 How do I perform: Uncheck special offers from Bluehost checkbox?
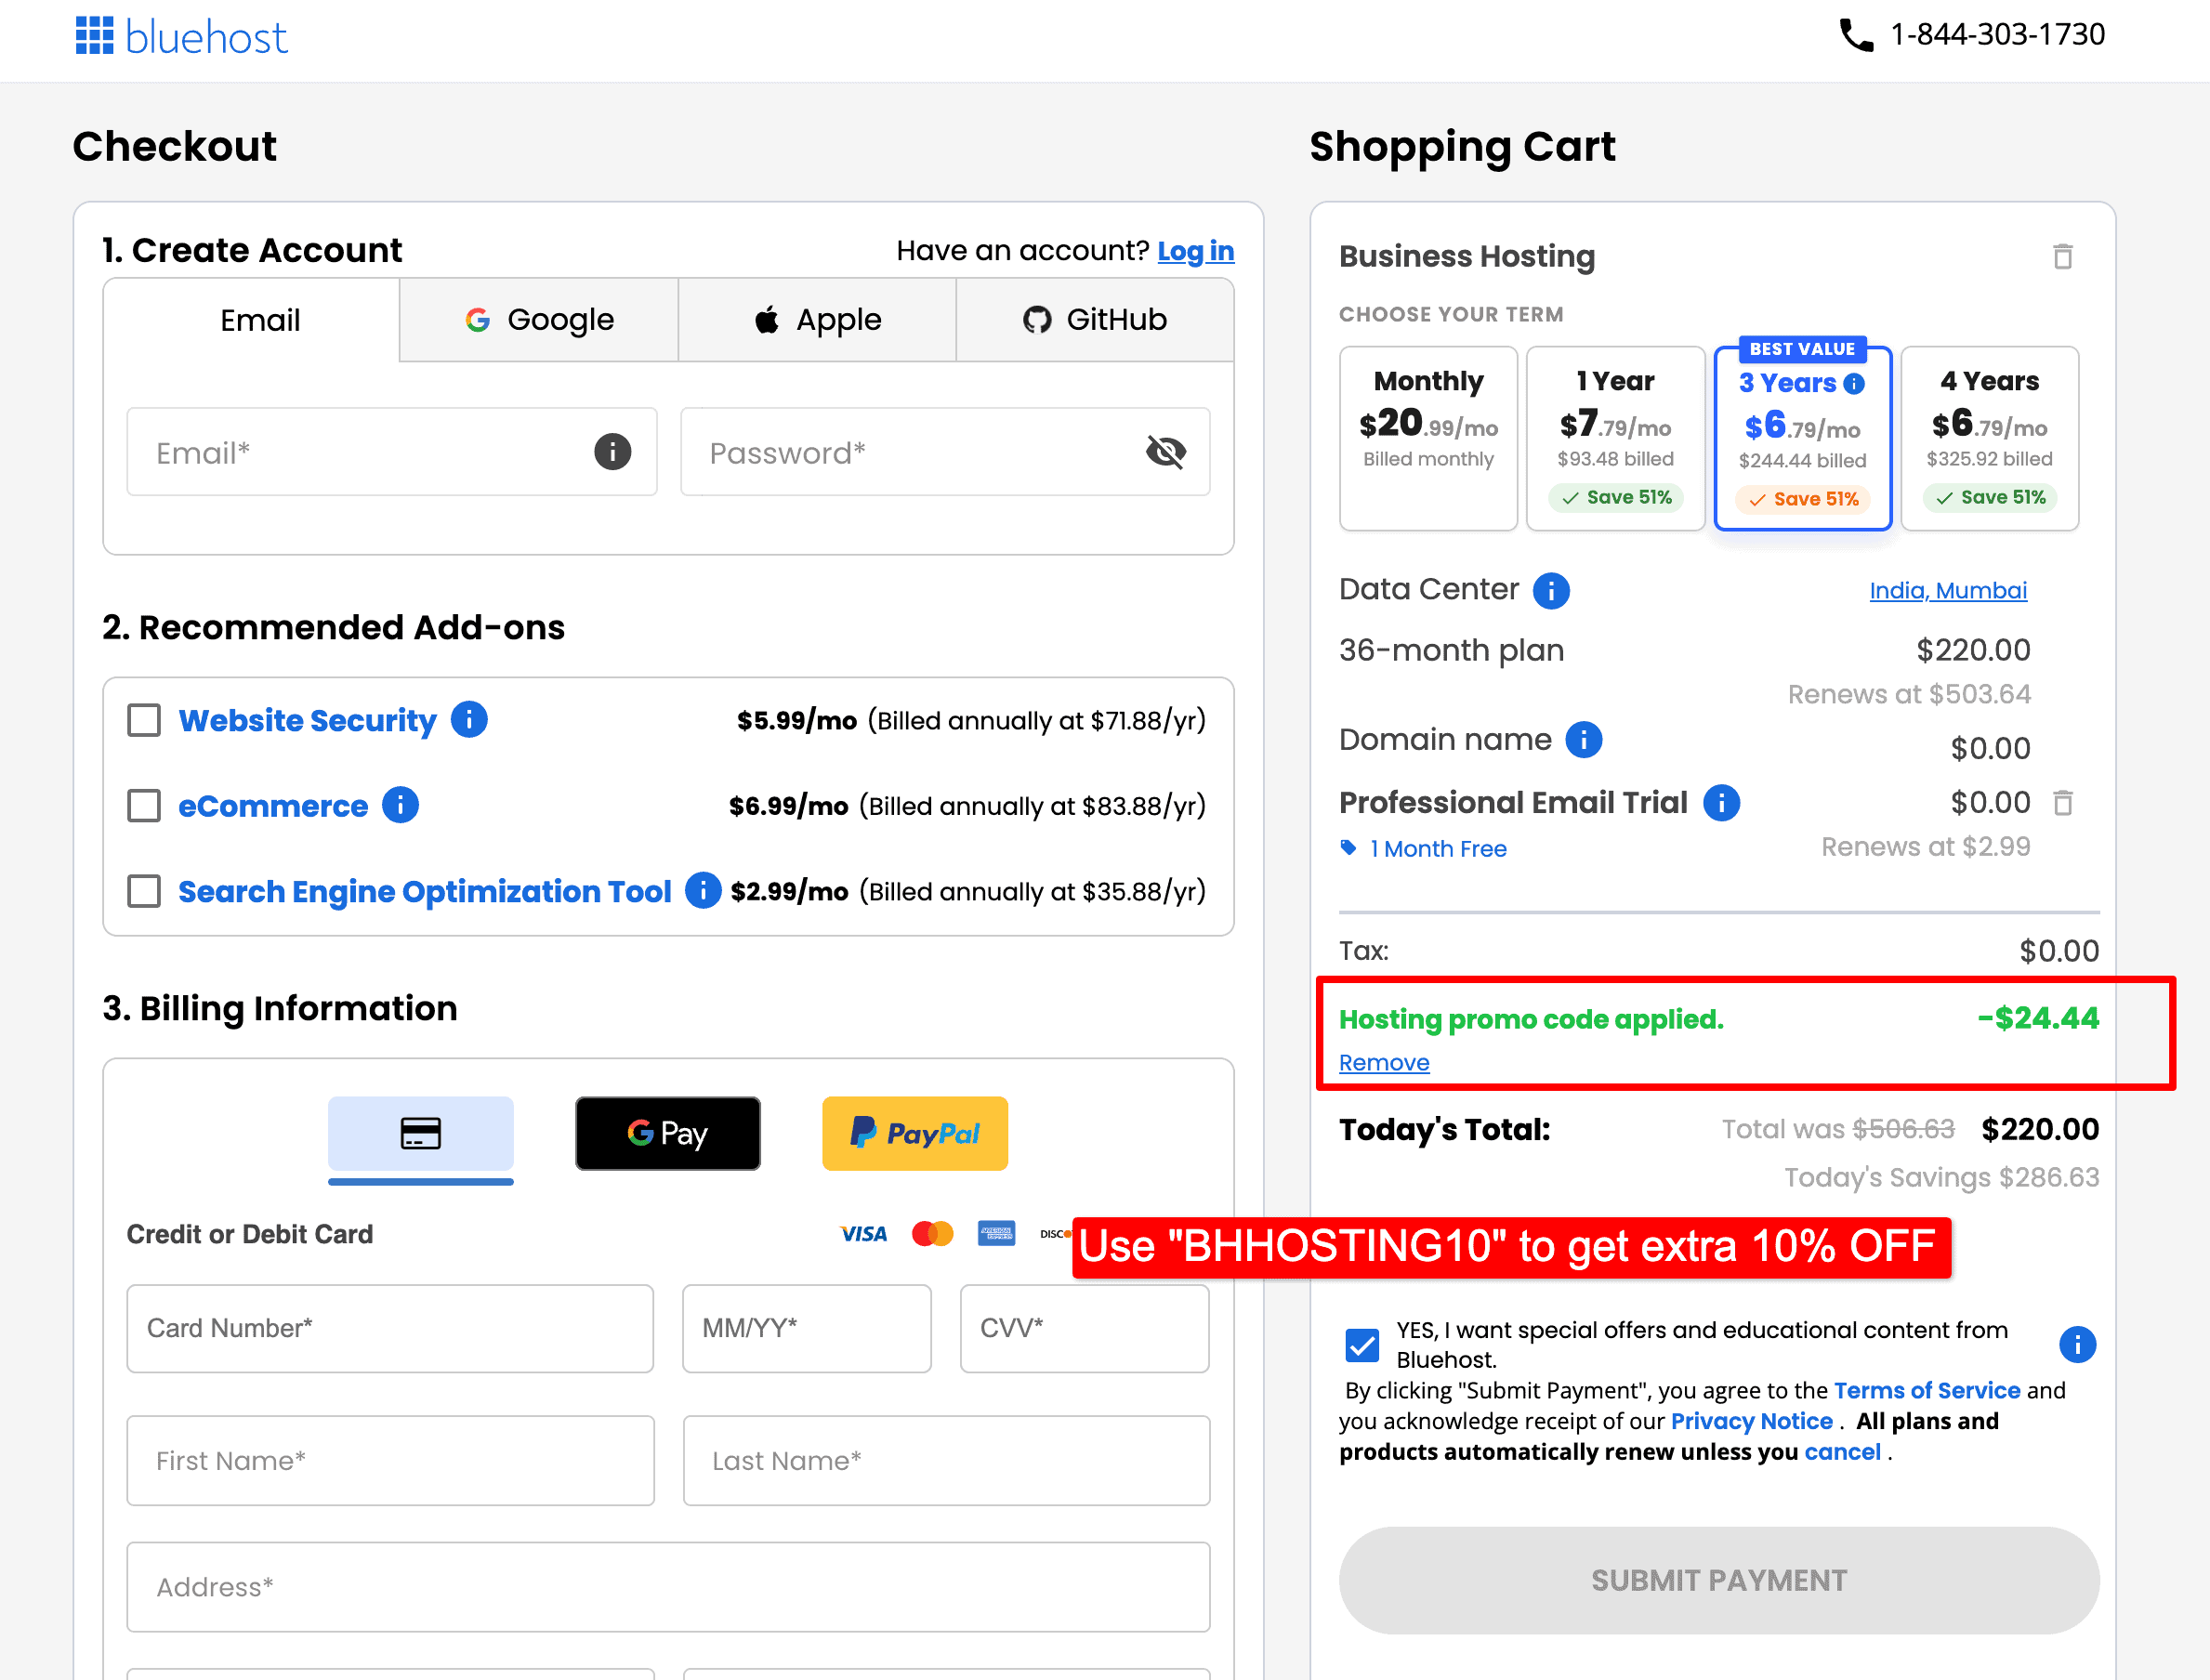tap(1362, 1345)
